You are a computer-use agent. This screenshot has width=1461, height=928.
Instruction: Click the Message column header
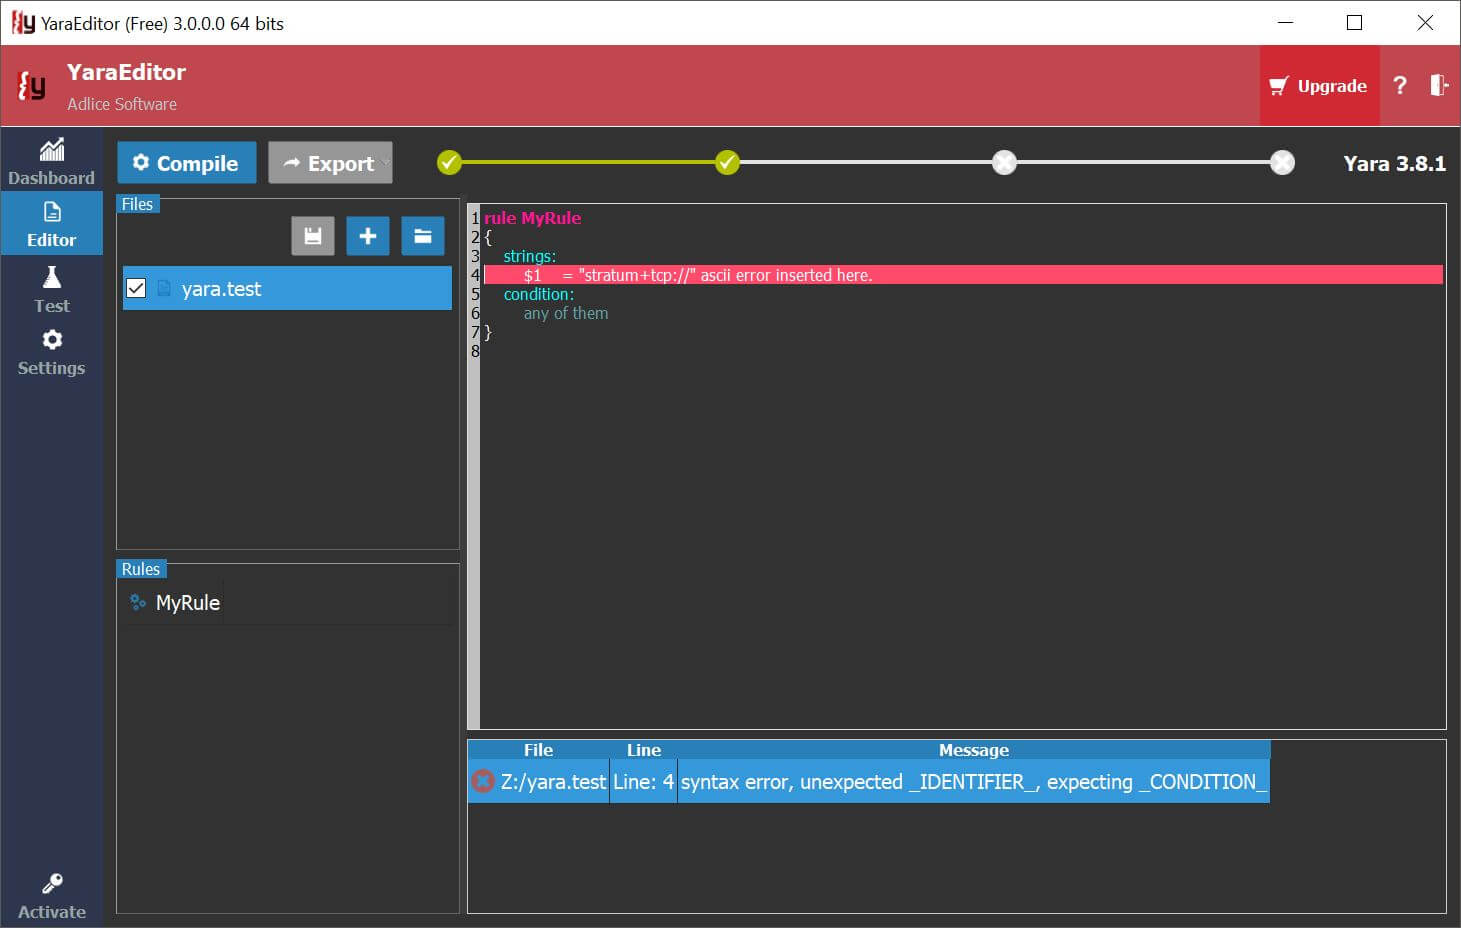click(x=973, y=750)
